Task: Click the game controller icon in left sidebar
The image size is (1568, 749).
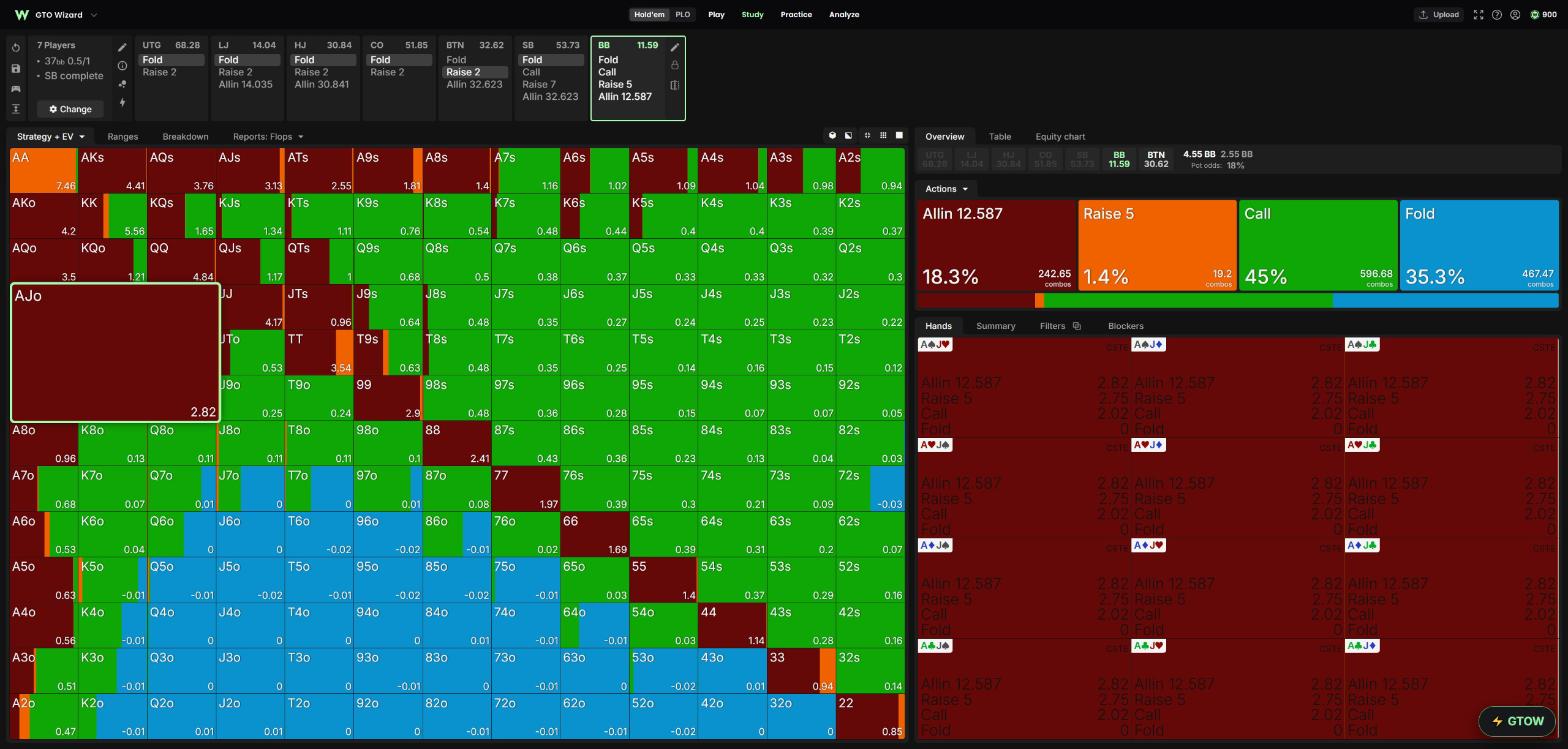Action: tap(16, 88)
